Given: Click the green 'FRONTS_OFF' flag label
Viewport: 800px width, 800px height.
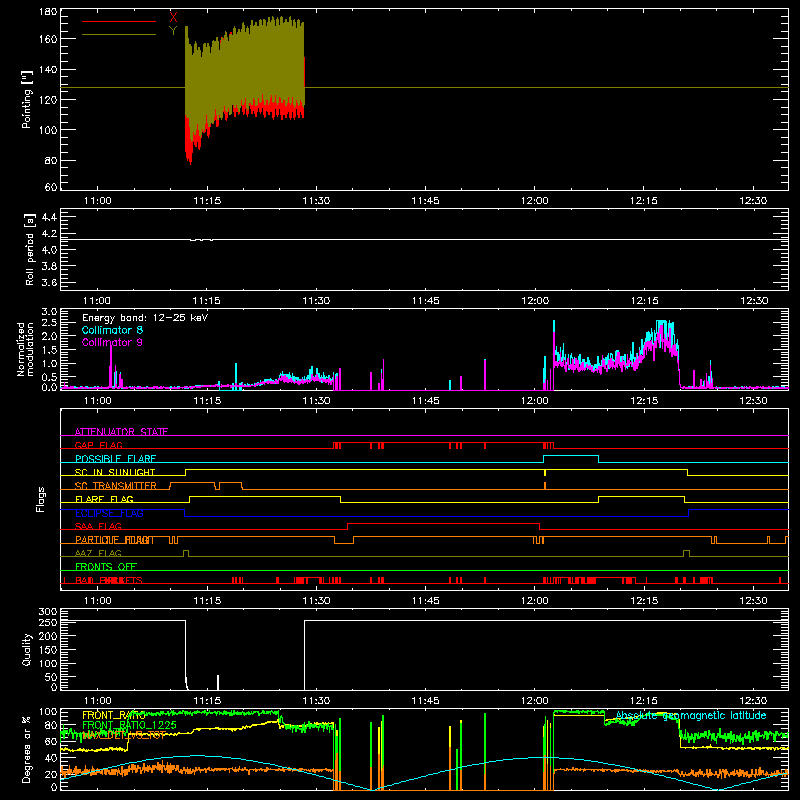Looking at the screenshot, I should tap(106, 567).
